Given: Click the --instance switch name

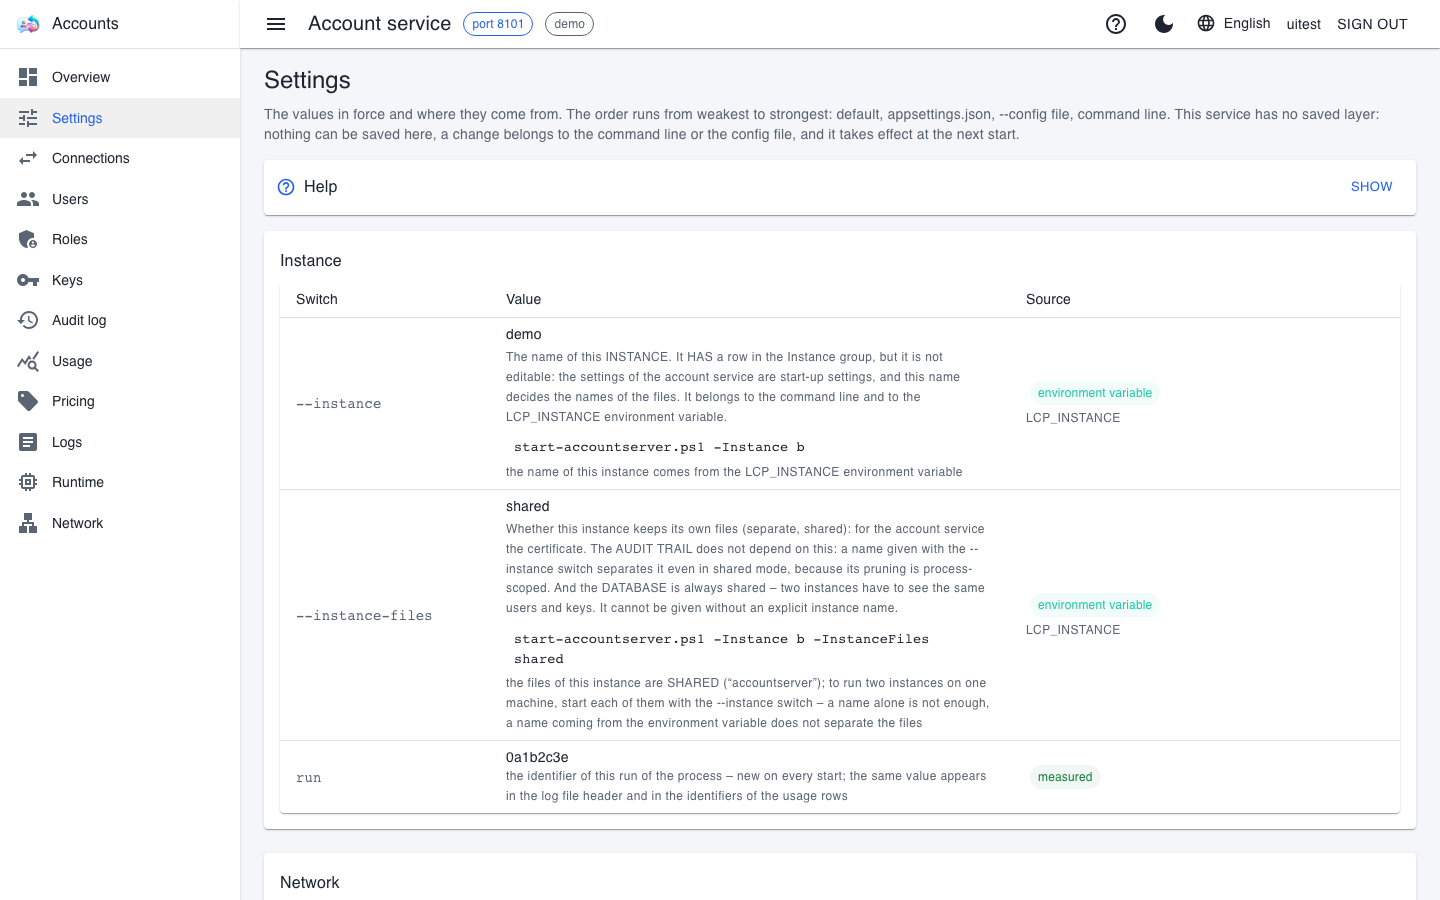Looking at the screenshot, I should coord(338,404).
